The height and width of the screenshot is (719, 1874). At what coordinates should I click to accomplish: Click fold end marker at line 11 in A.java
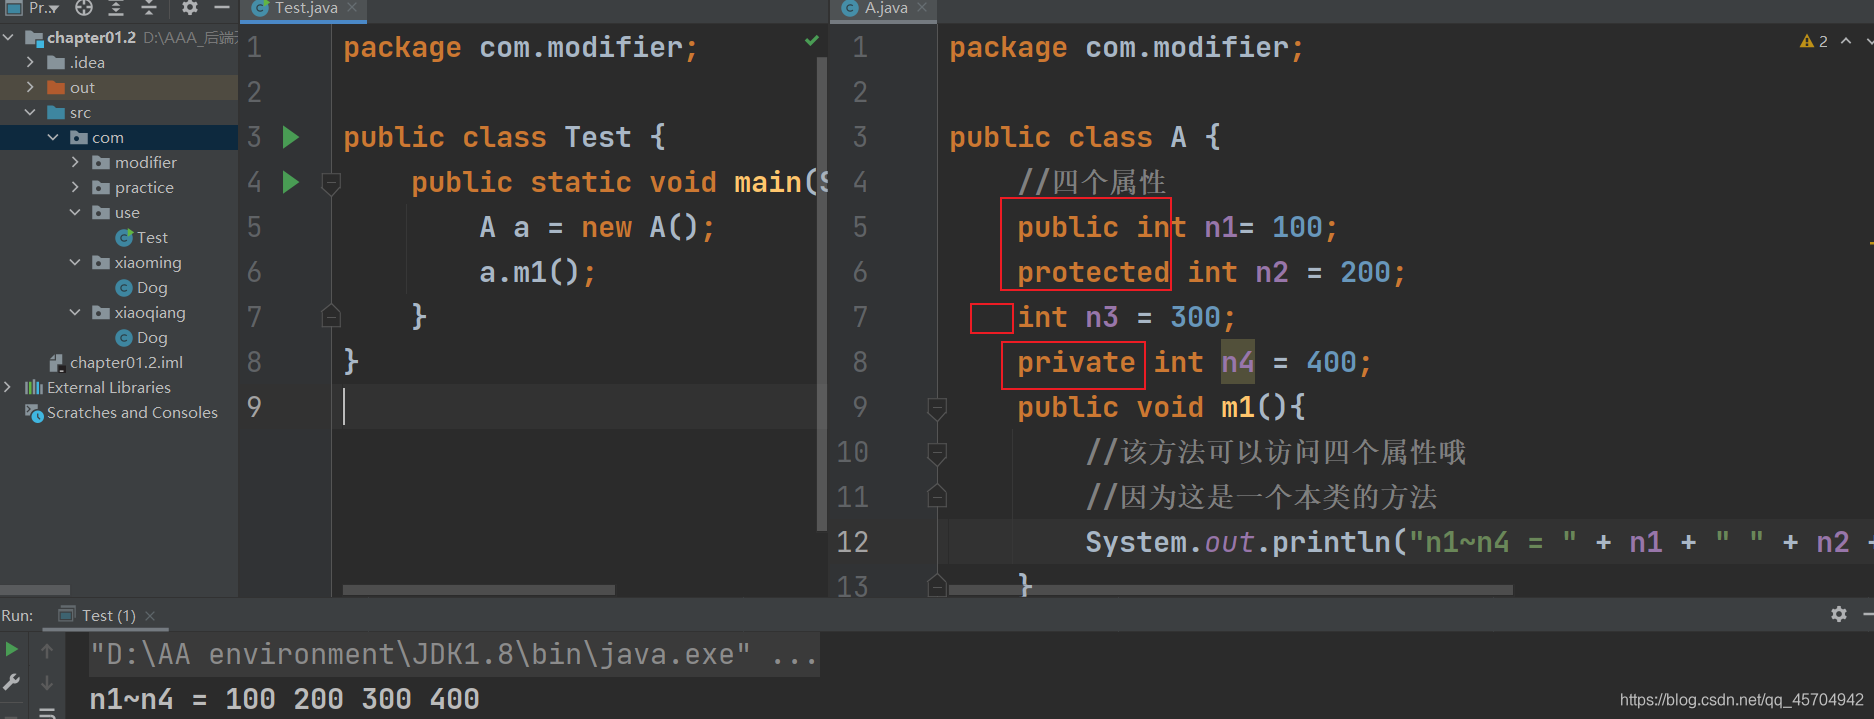pyautogui.click(x=937, y=496)
